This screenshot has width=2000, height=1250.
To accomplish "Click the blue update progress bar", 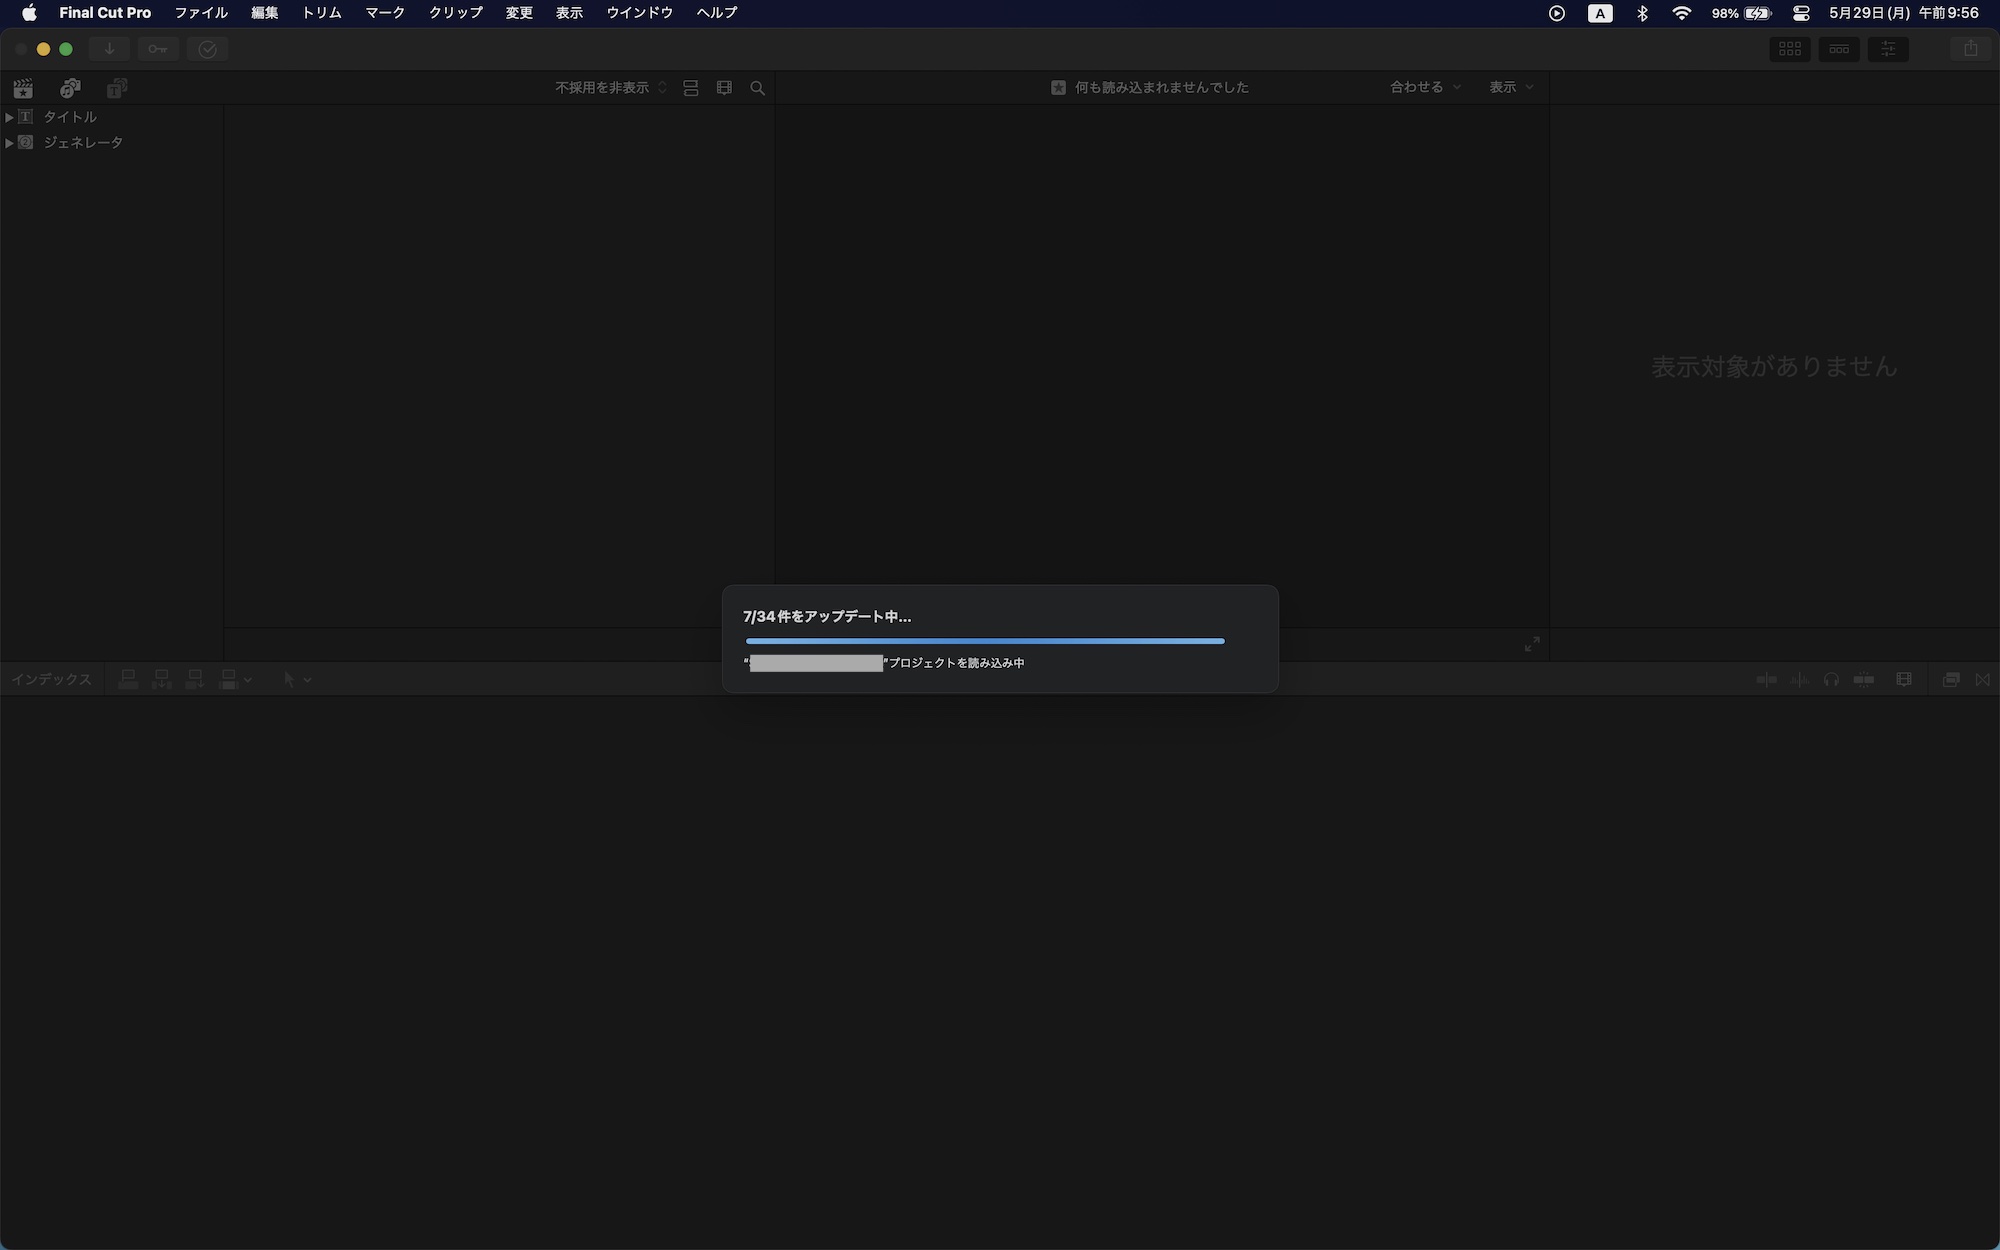I will point(984,641).
